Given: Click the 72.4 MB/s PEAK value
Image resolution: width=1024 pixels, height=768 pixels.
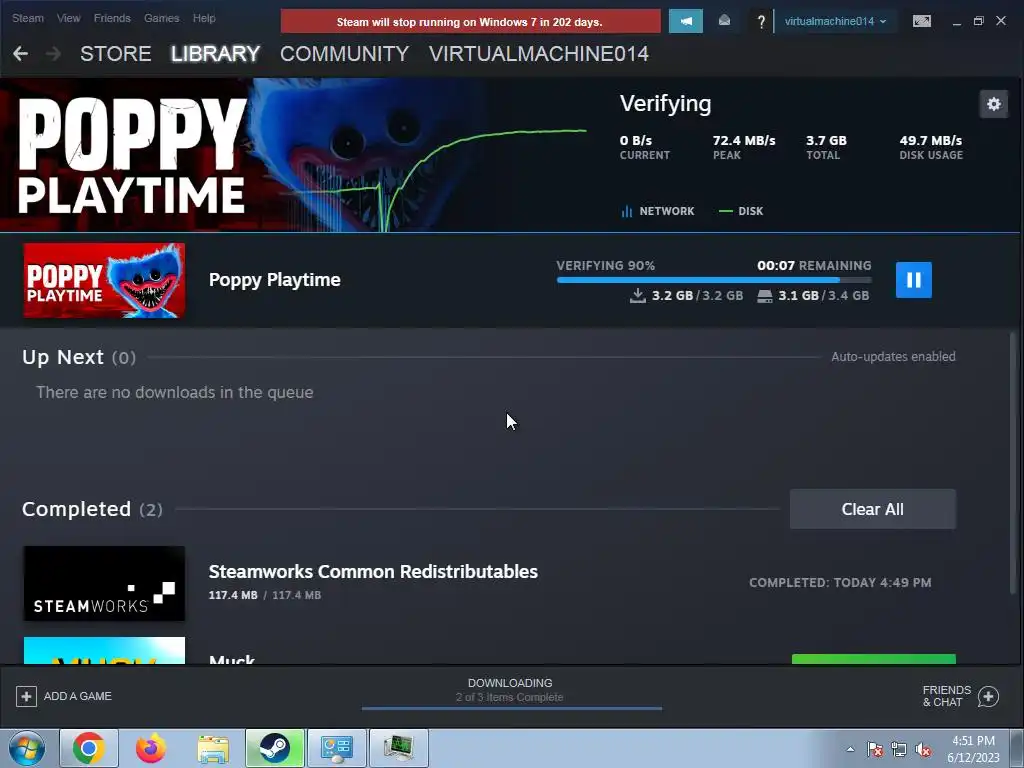Looking at the screenshot, I should (x=744, y=140).
